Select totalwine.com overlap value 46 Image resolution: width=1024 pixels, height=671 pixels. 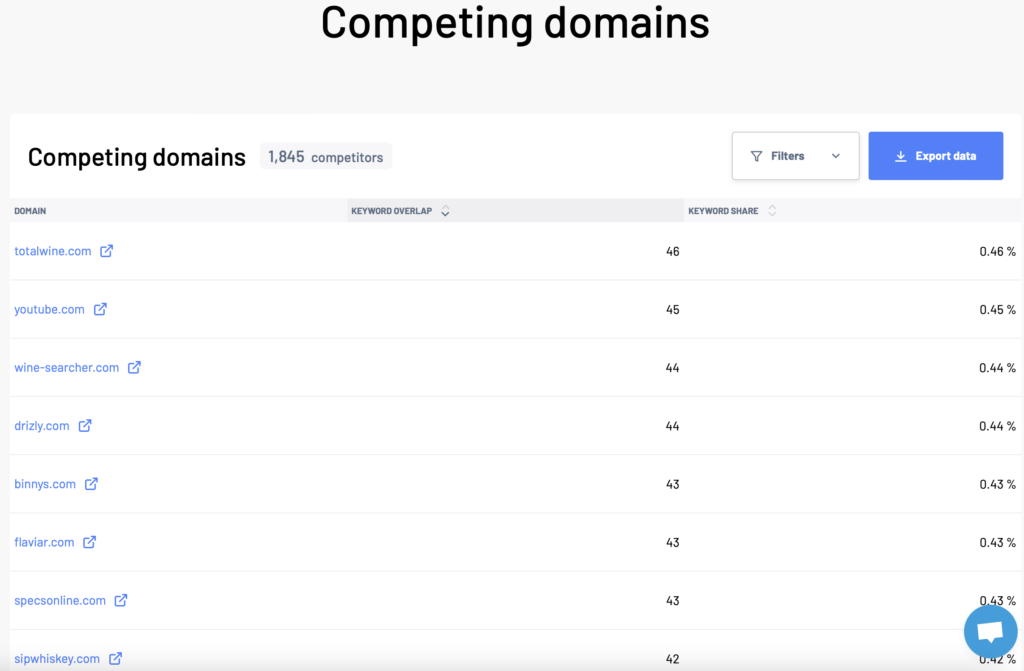click(x=673, y=252)
